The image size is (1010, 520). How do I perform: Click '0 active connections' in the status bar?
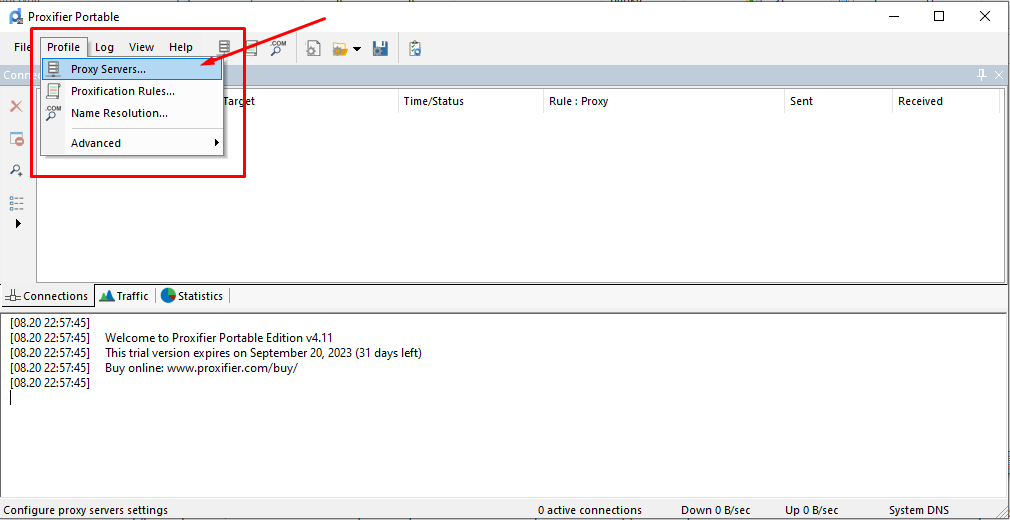[x=590, y=510]
